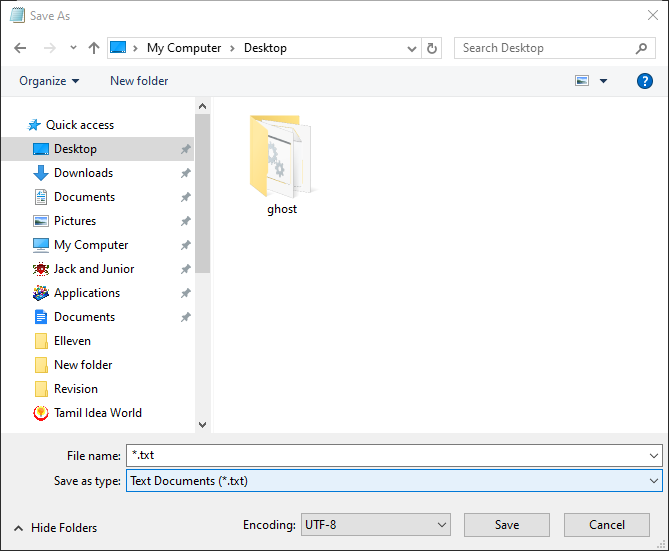Refresh the Desktop folder view
The width and height of the screenshot is (669, 551).
(432, 48)
